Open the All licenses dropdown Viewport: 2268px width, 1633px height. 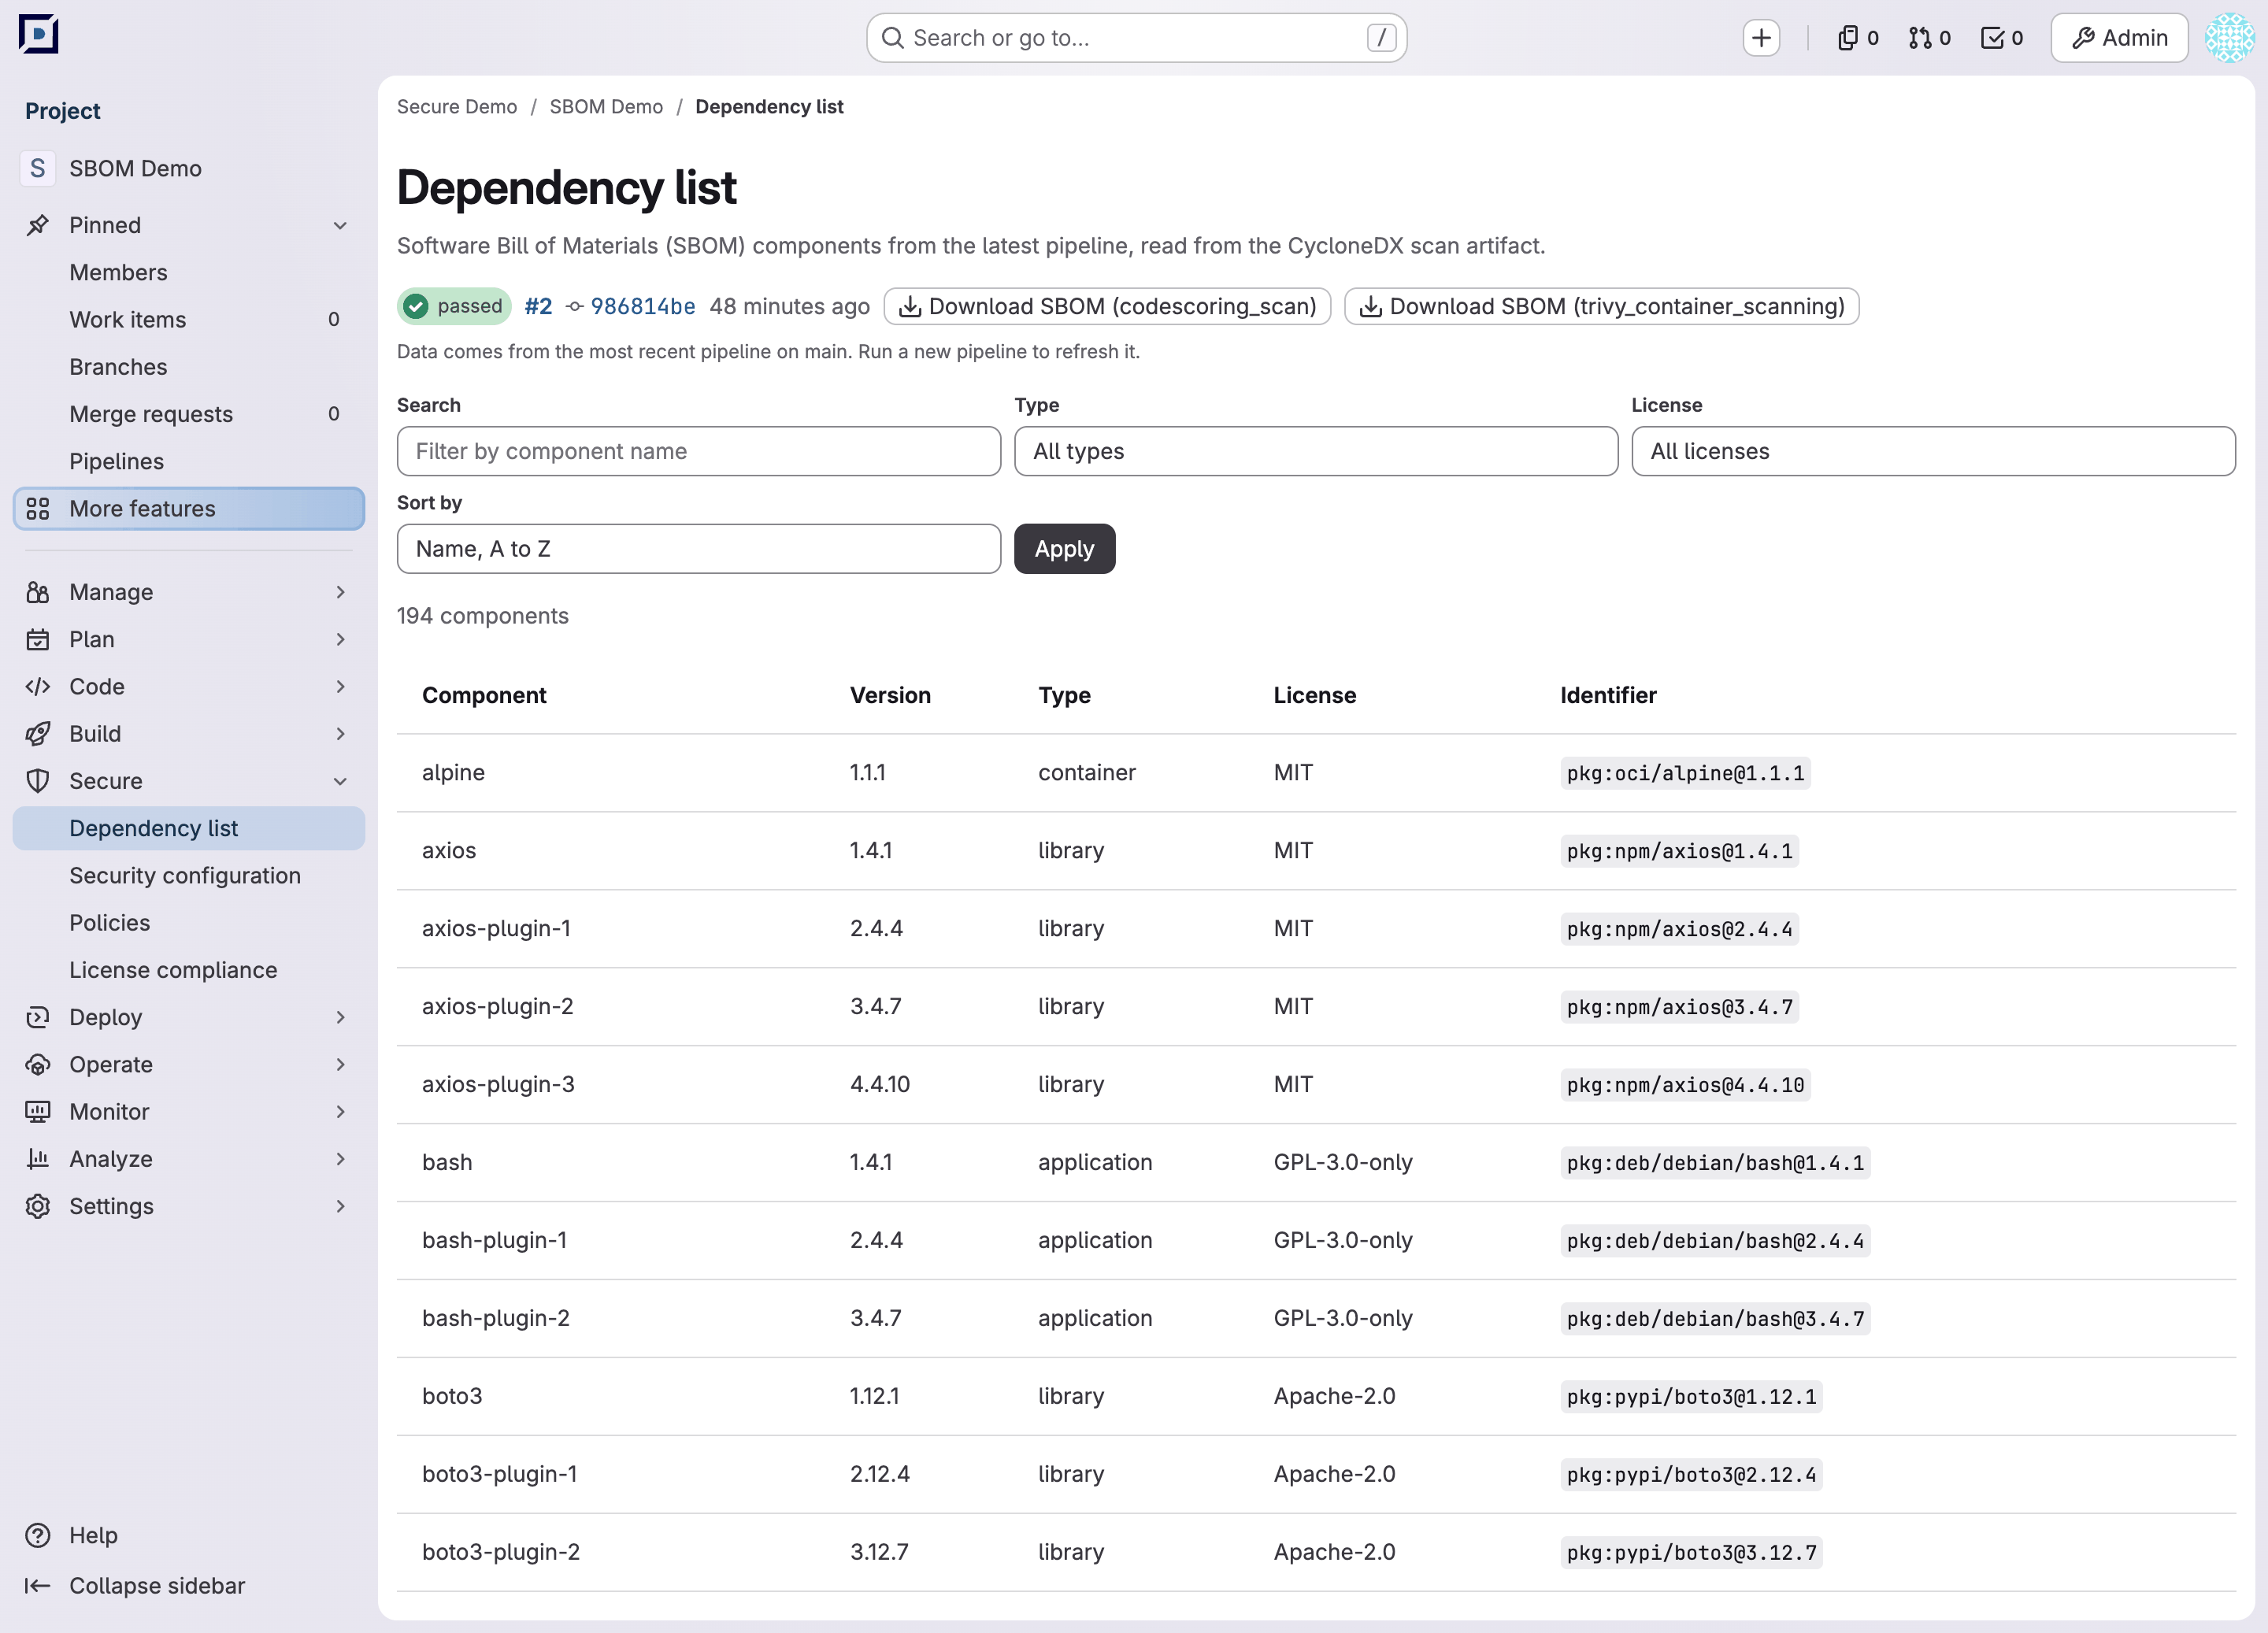click(x=1933, y=452)
